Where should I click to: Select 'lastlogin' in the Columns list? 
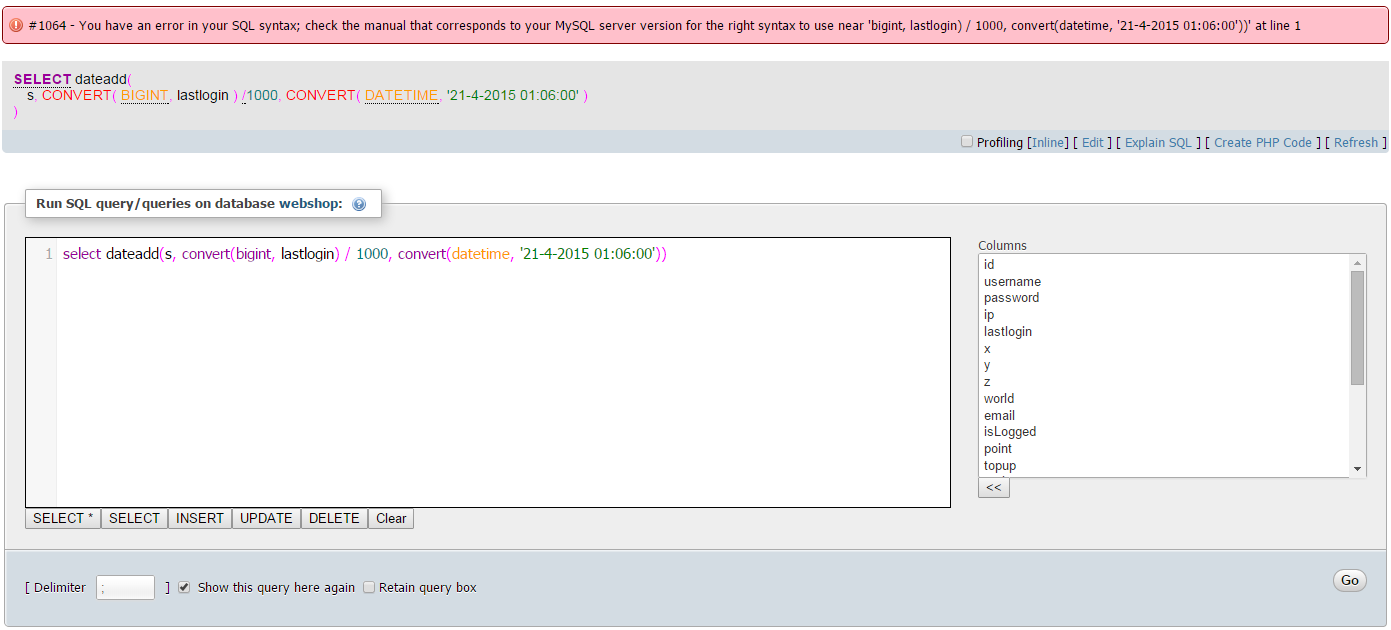pyautogui.click(x=1164, y=331)
